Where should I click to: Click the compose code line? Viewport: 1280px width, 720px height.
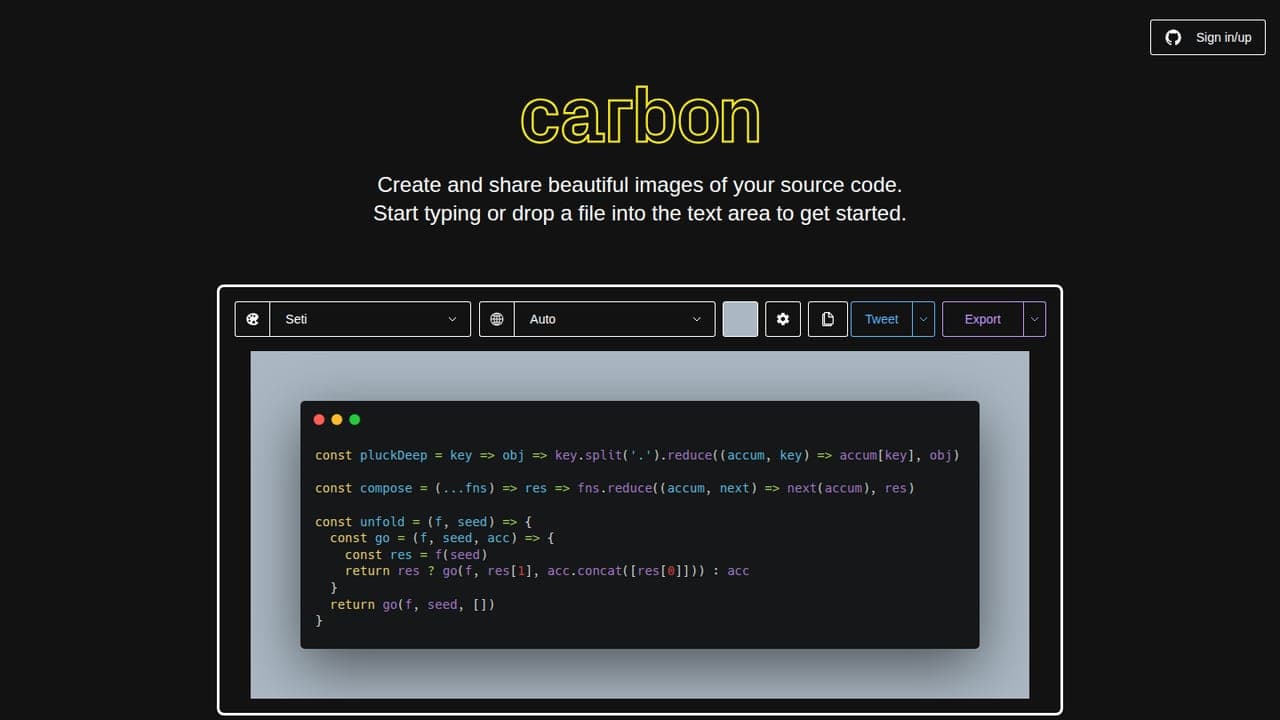tap(615, 488)
